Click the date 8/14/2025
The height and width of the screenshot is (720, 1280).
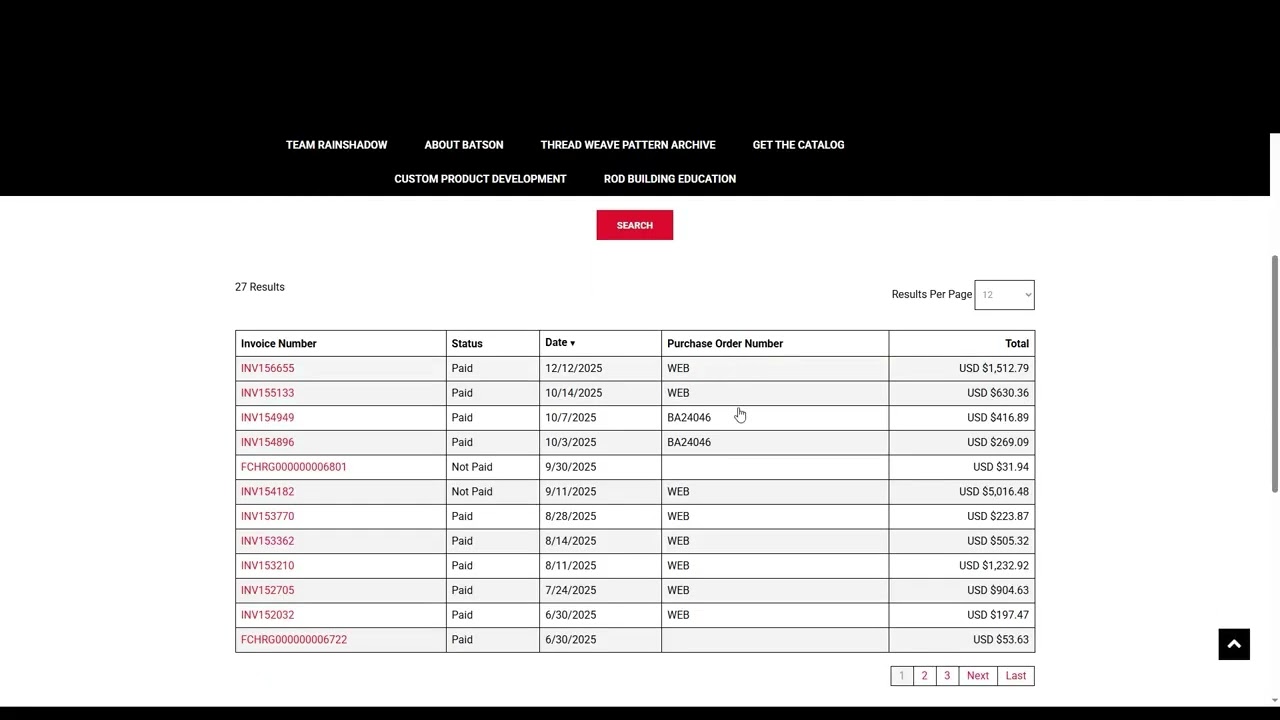click(x=571, y=541)
